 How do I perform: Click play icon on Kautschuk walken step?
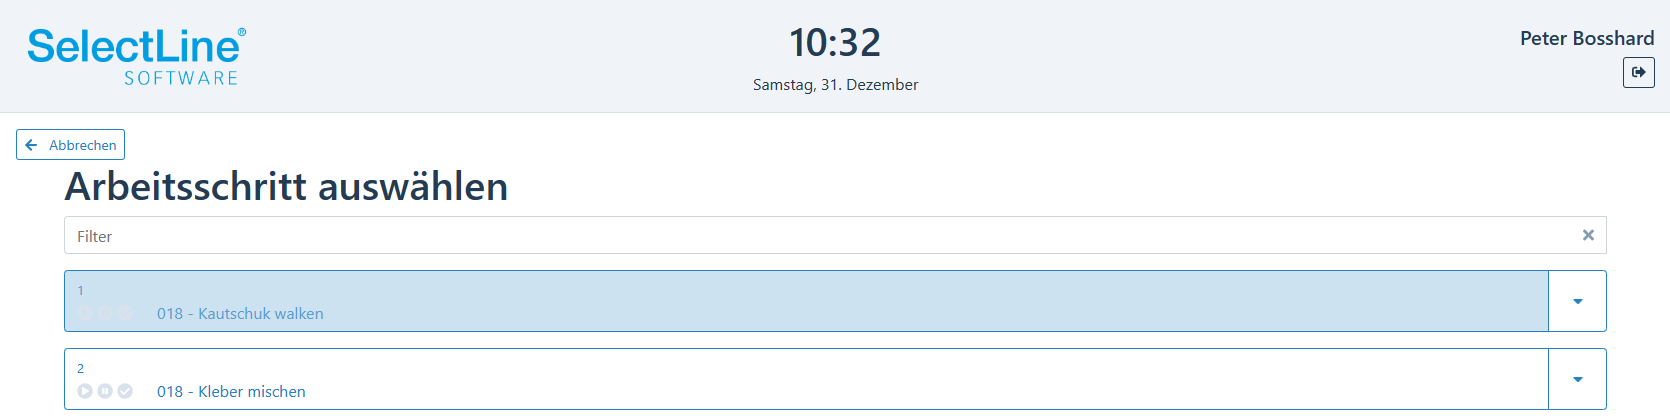click(85, 313)
